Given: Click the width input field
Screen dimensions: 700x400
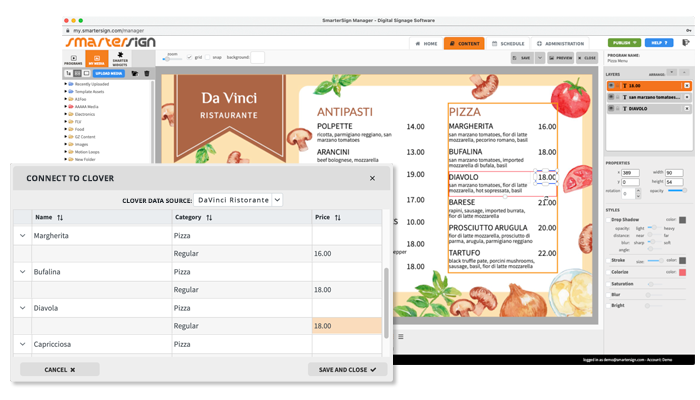Looking at the screenshot, I should point(674,173).
